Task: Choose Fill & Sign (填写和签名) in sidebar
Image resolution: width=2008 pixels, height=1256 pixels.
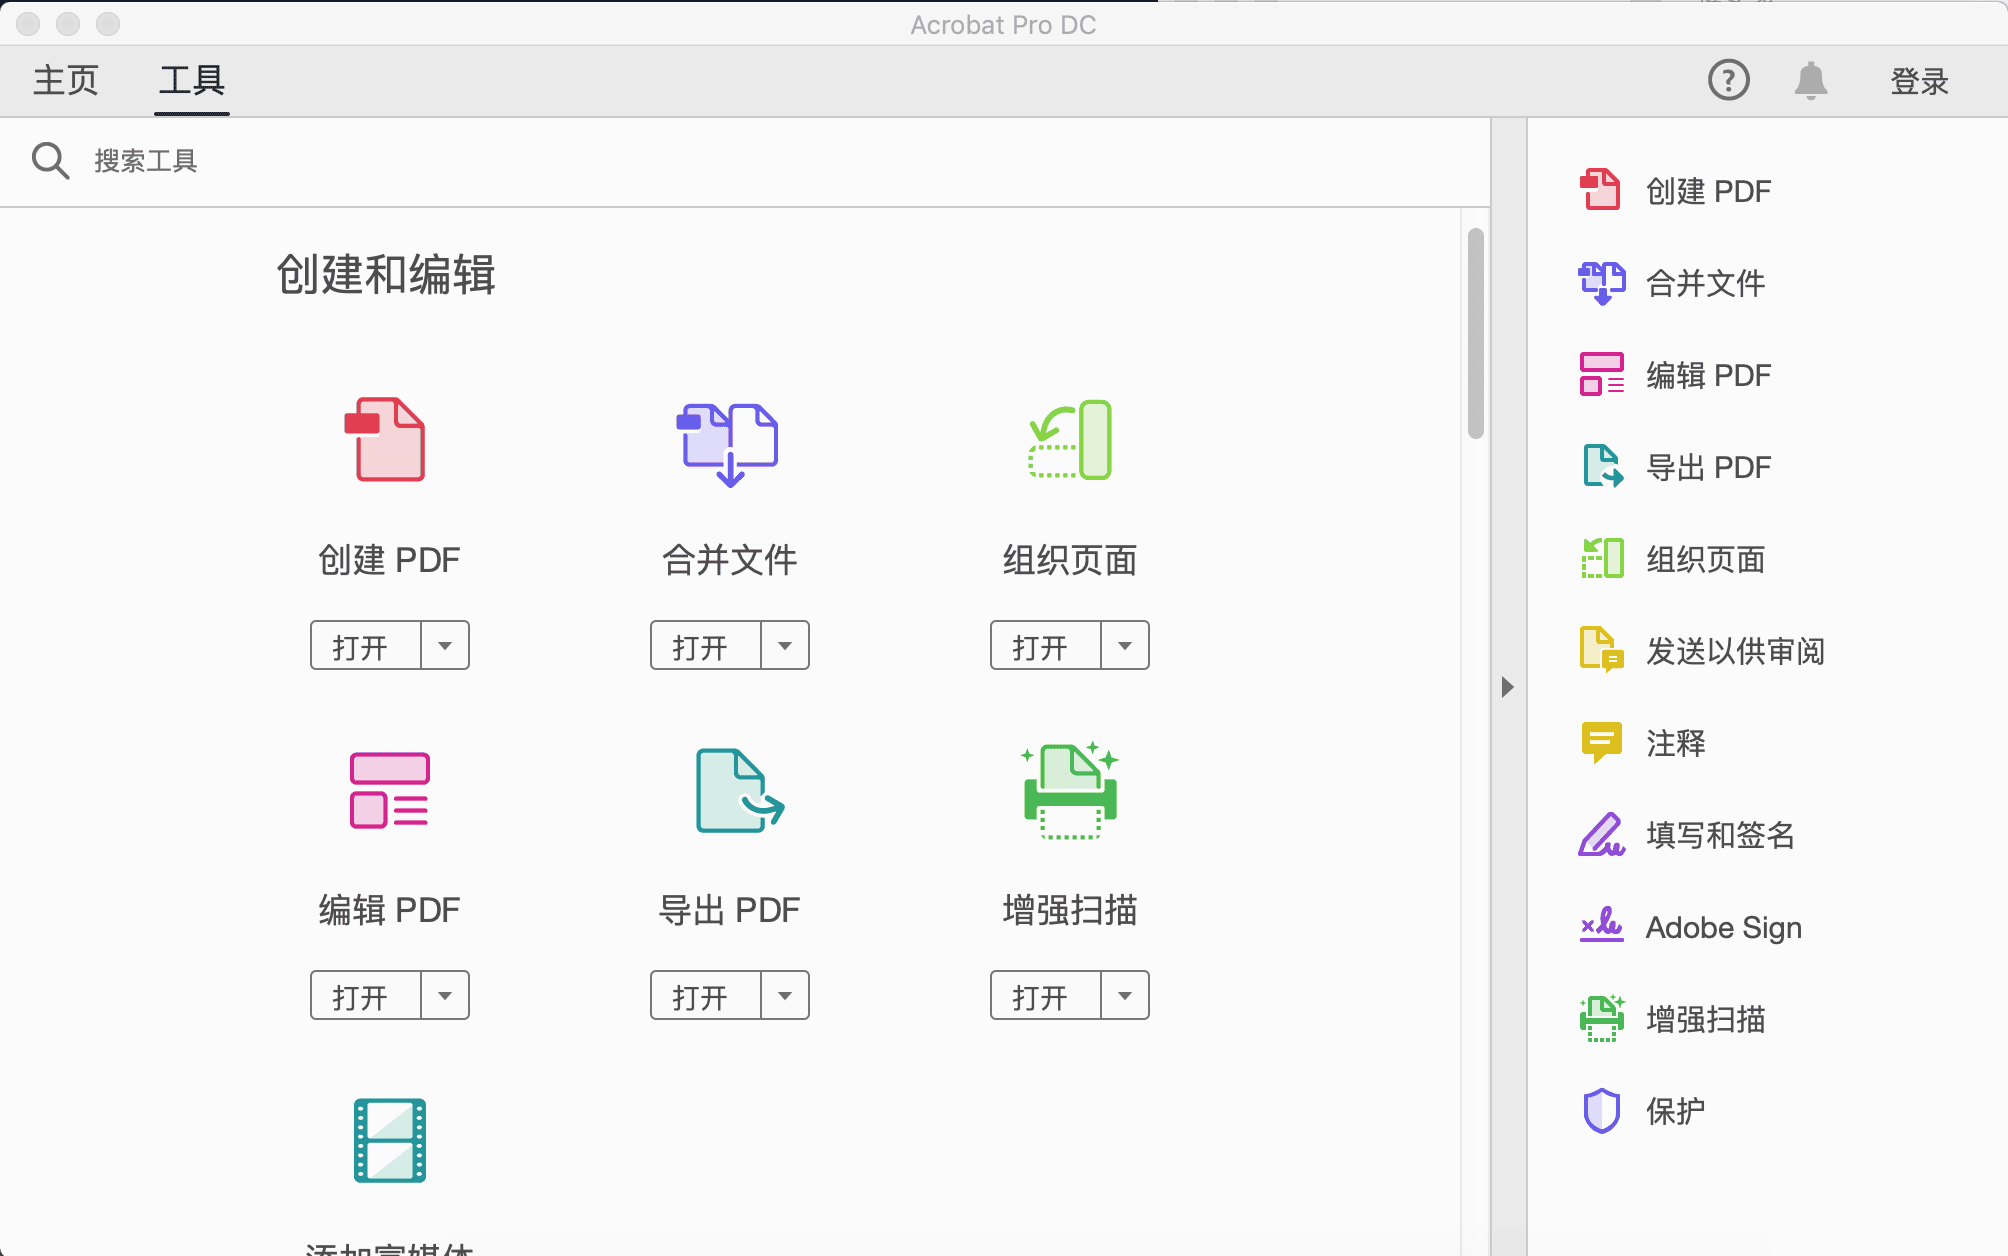Action: (1718, 835)
